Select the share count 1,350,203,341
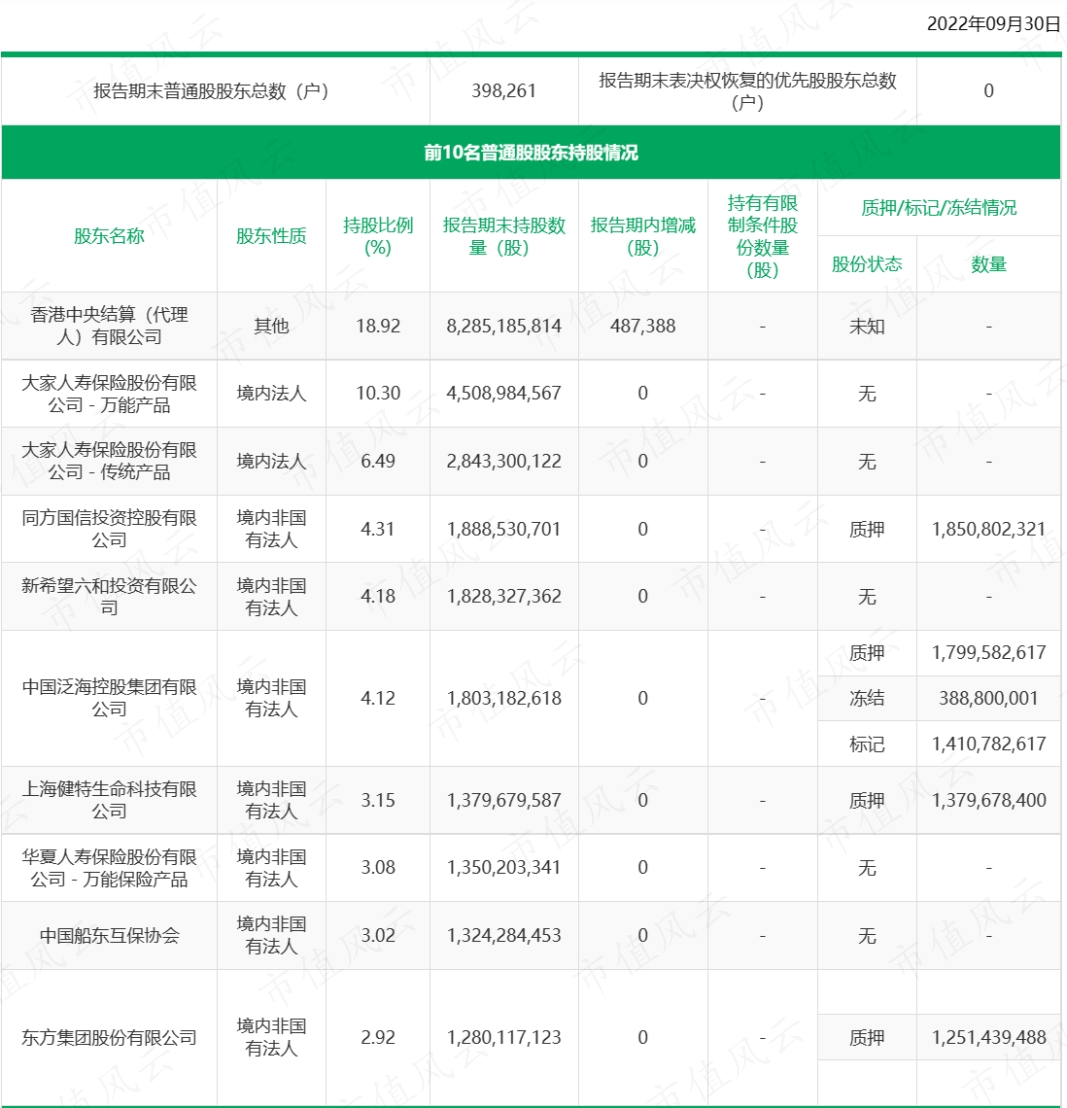Screen dimensions: 1067x1108 click(504, 867)
